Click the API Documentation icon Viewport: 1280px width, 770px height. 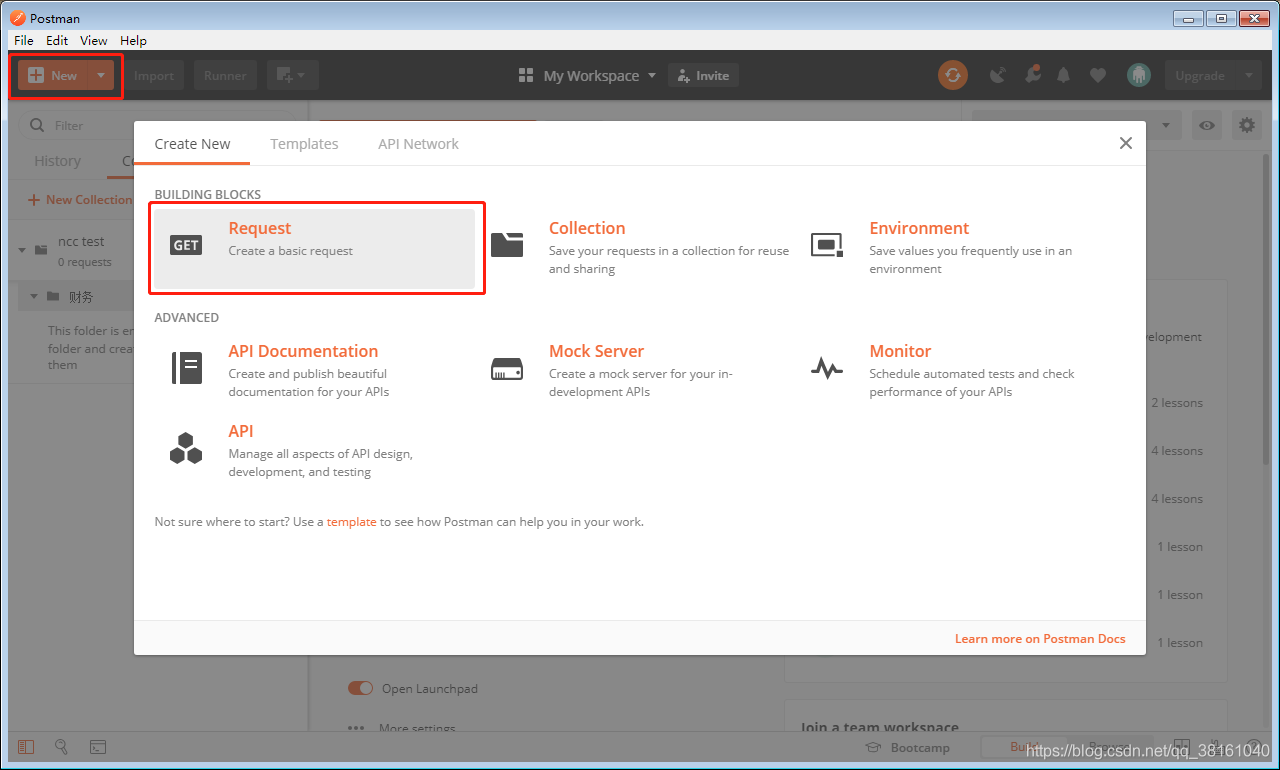point(186,368)
